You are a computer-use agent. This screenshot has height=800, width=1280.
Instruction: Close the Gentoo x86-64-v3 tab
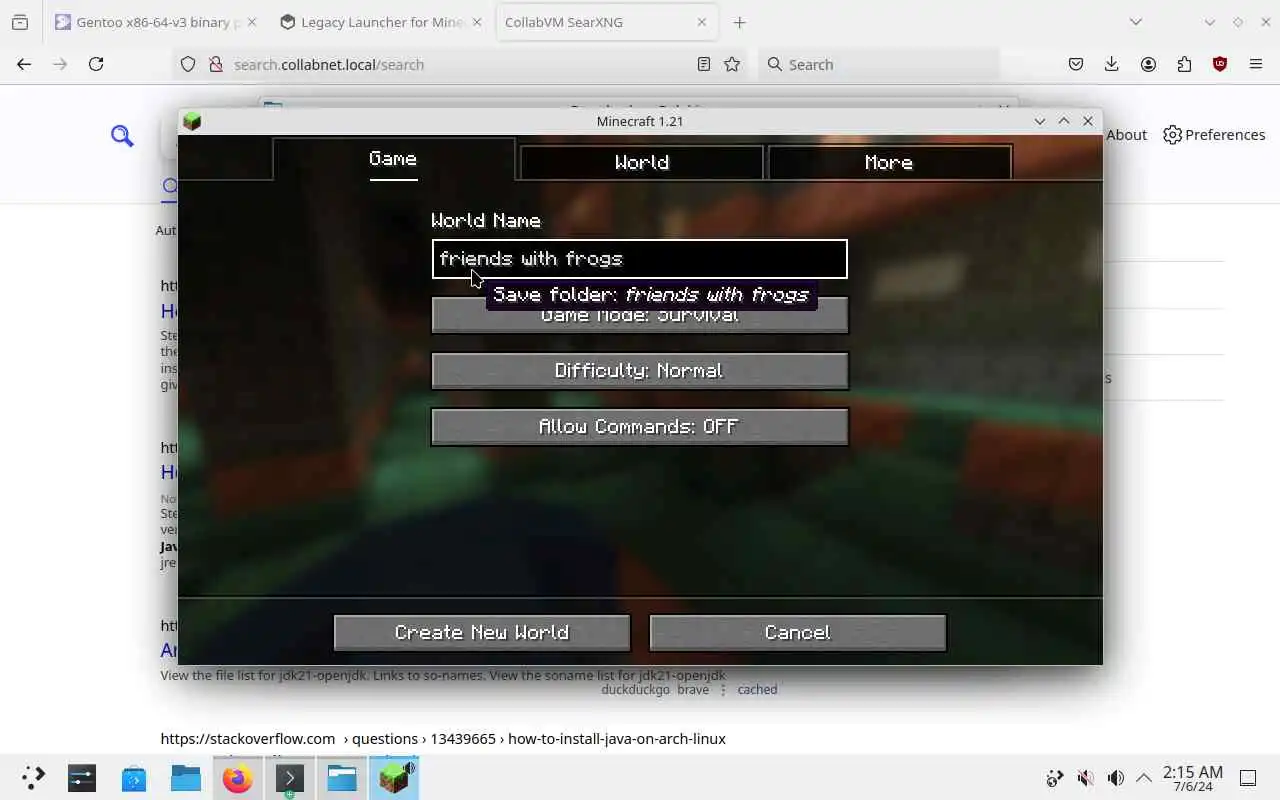[251, 22]
